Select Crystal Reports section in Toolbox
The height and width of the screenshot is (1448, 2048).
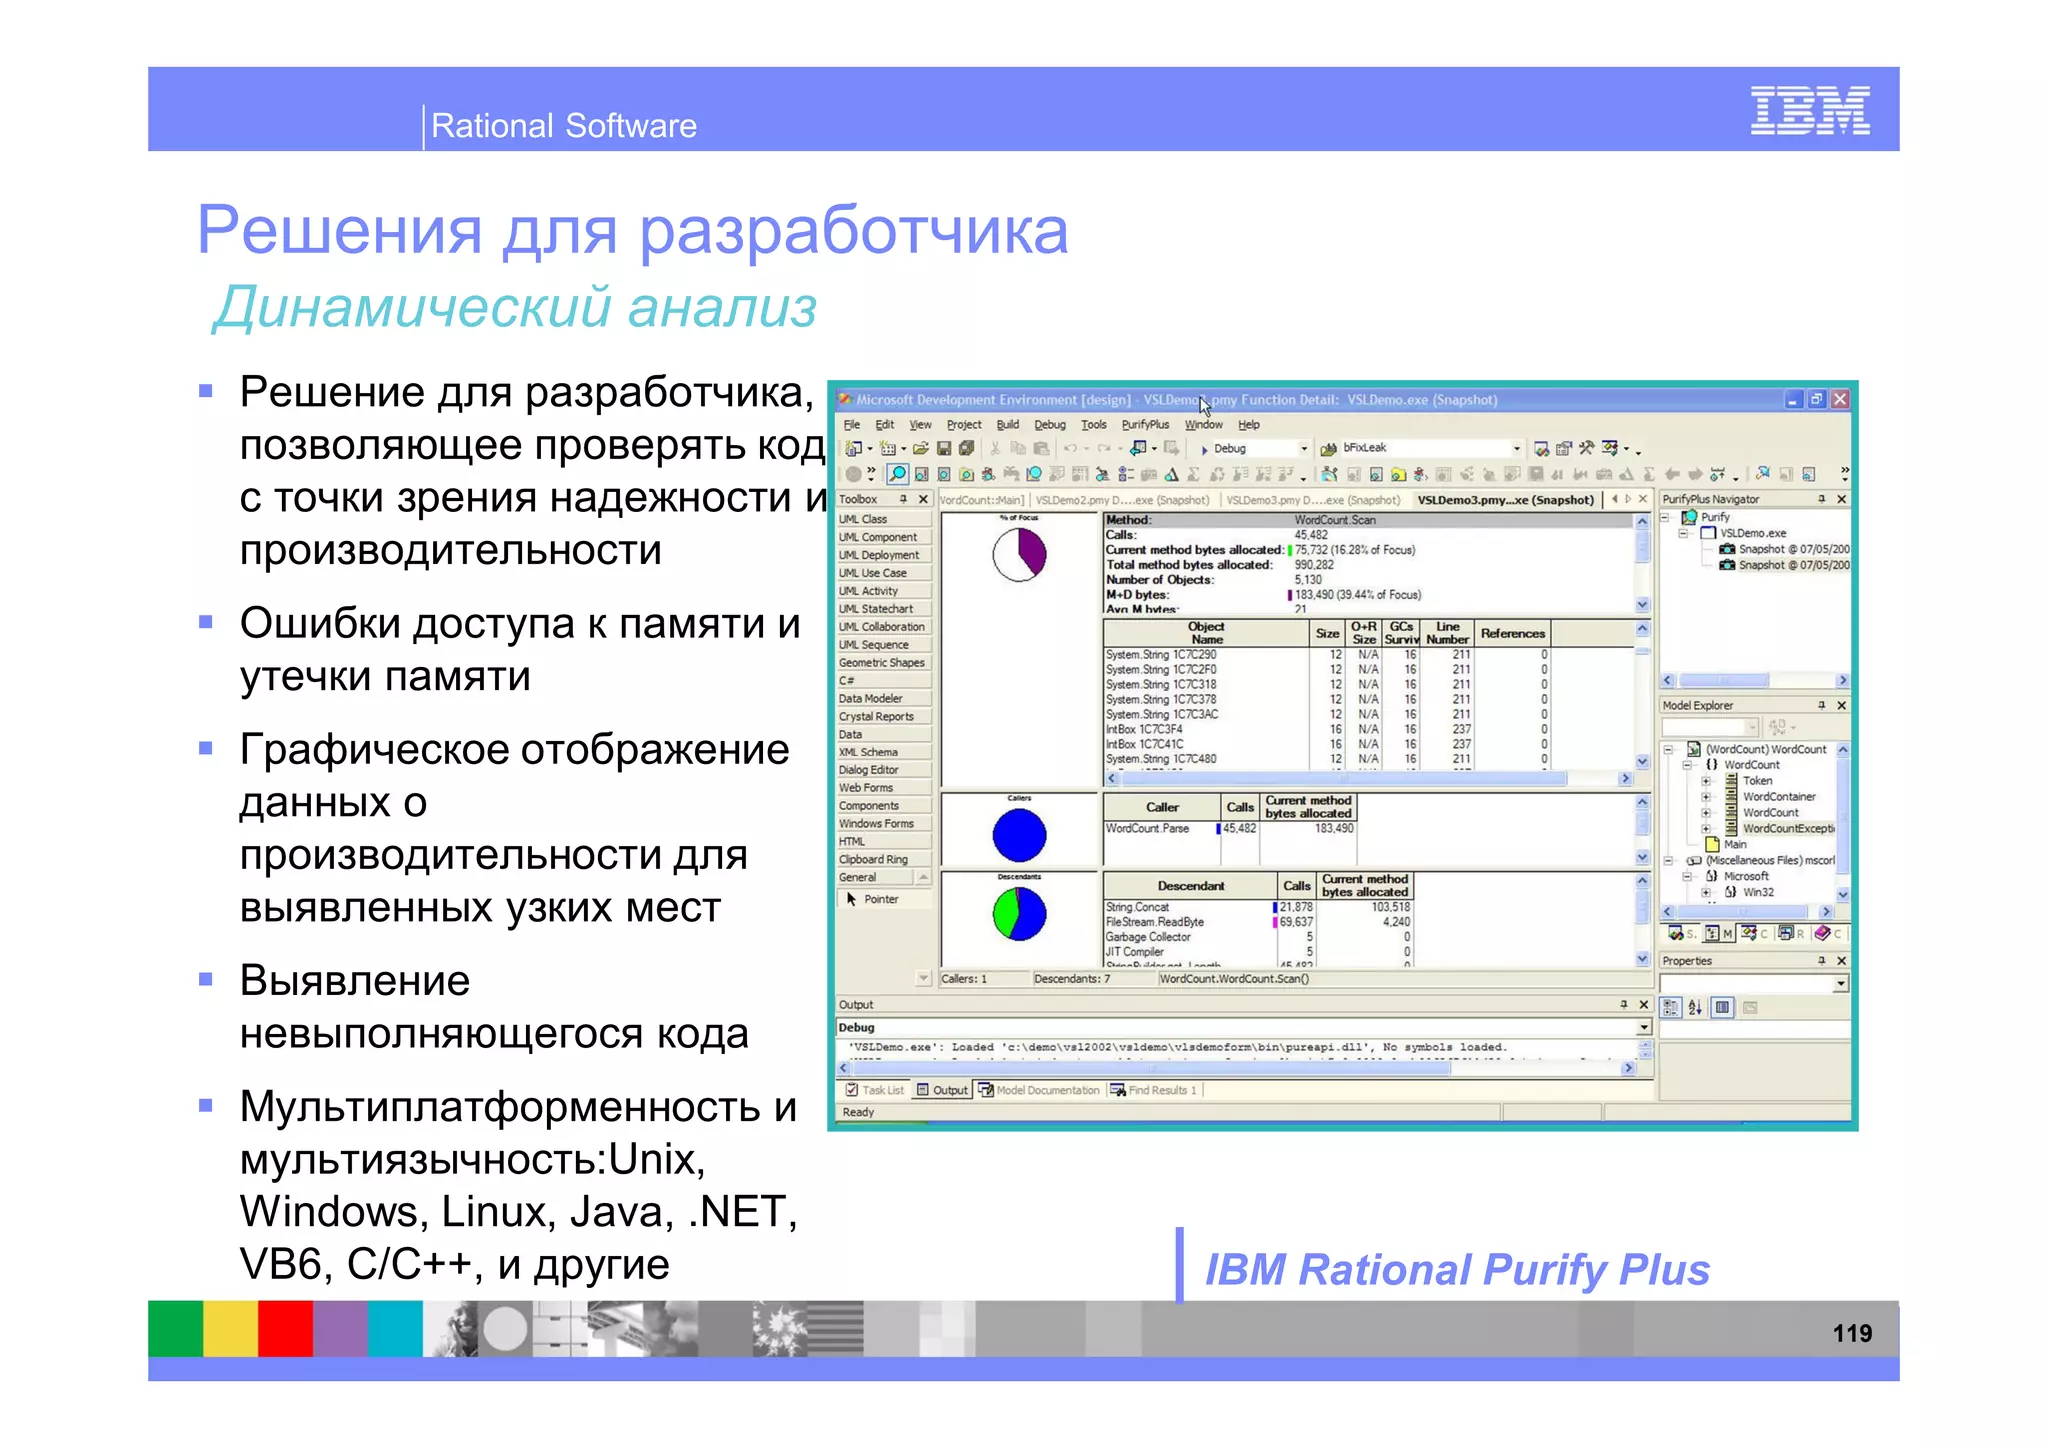point(884,716)
